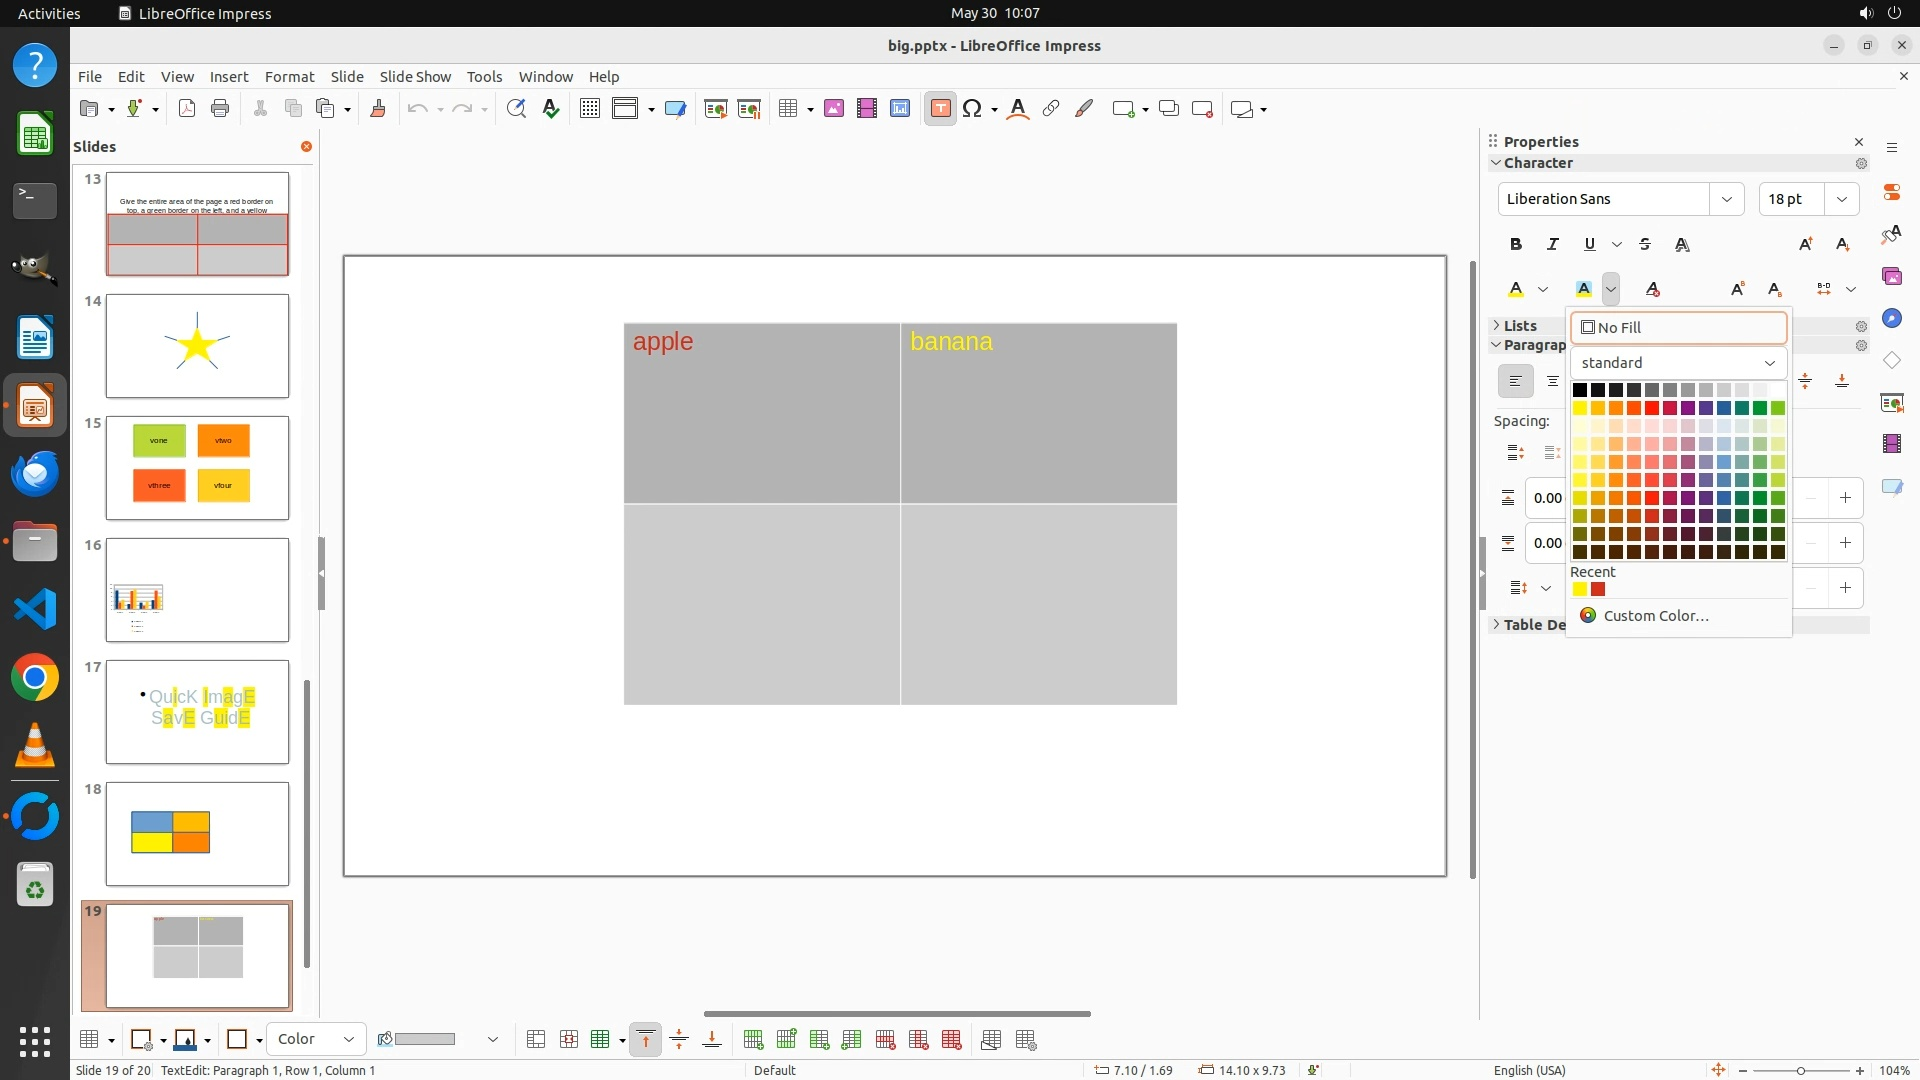Toggle Strikethrough in Character panel
Screen dimensions: 1920x1080
pyautogui.click(x=1645, y=244)
